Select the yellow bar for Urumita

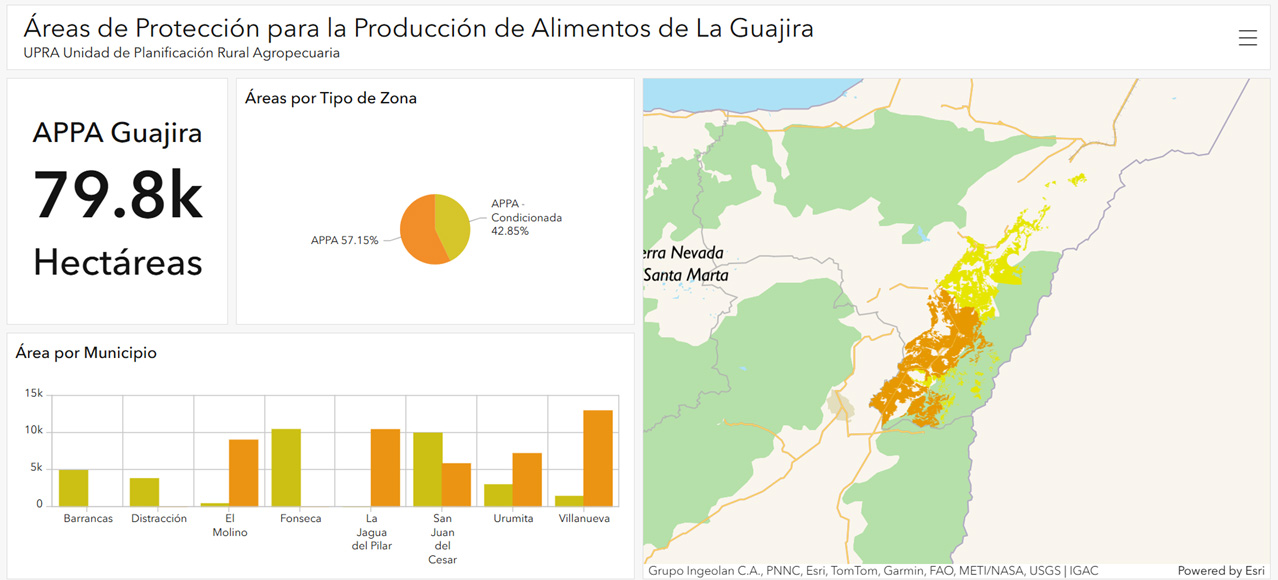coord(498,495)
